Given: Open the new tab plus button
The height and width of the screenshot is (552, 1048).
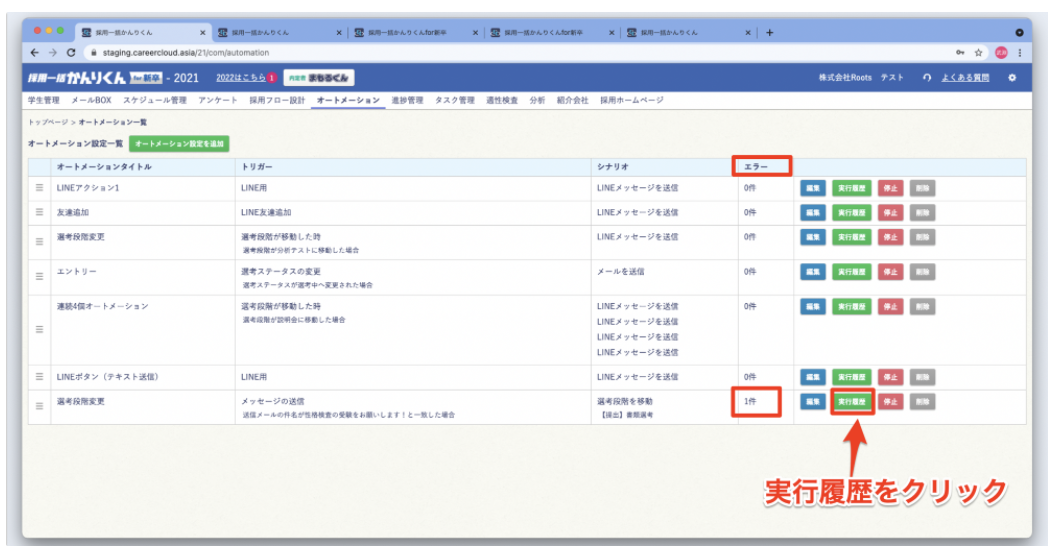Looking at the screenshot, I should pyautogui.click(x=770, y=32).
